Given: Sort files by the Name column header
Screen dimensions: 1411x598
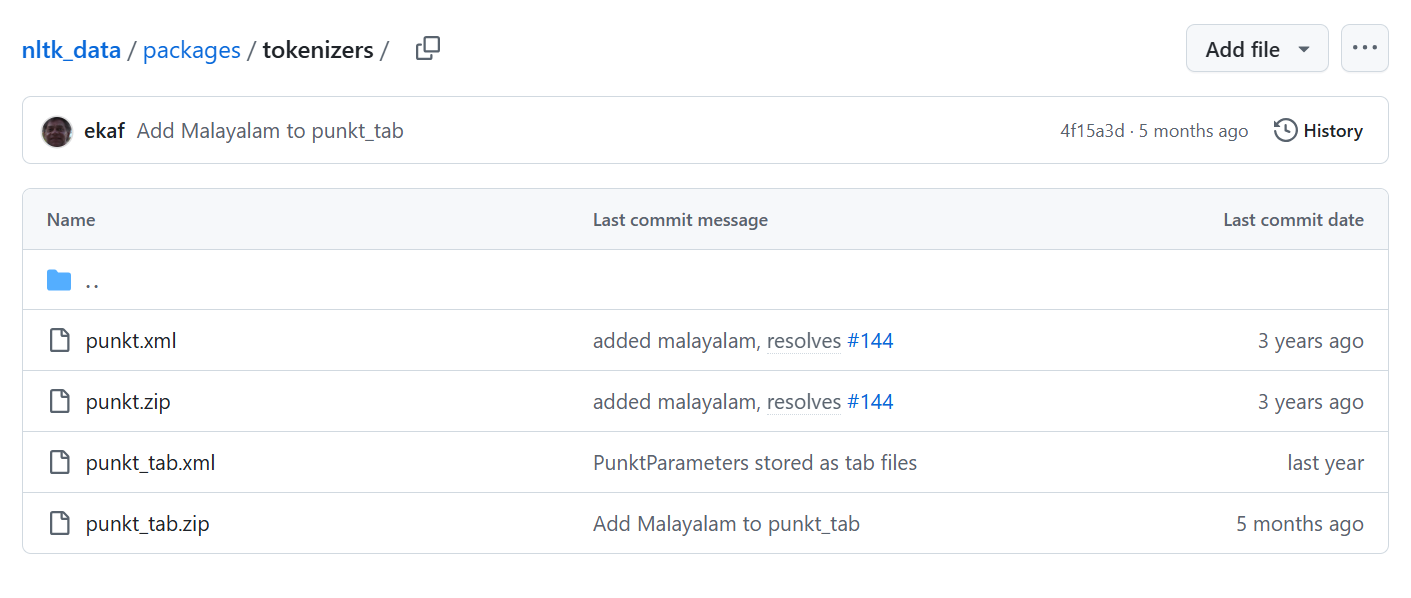Looking at the screenshot, I should click(x=70, y=219).
